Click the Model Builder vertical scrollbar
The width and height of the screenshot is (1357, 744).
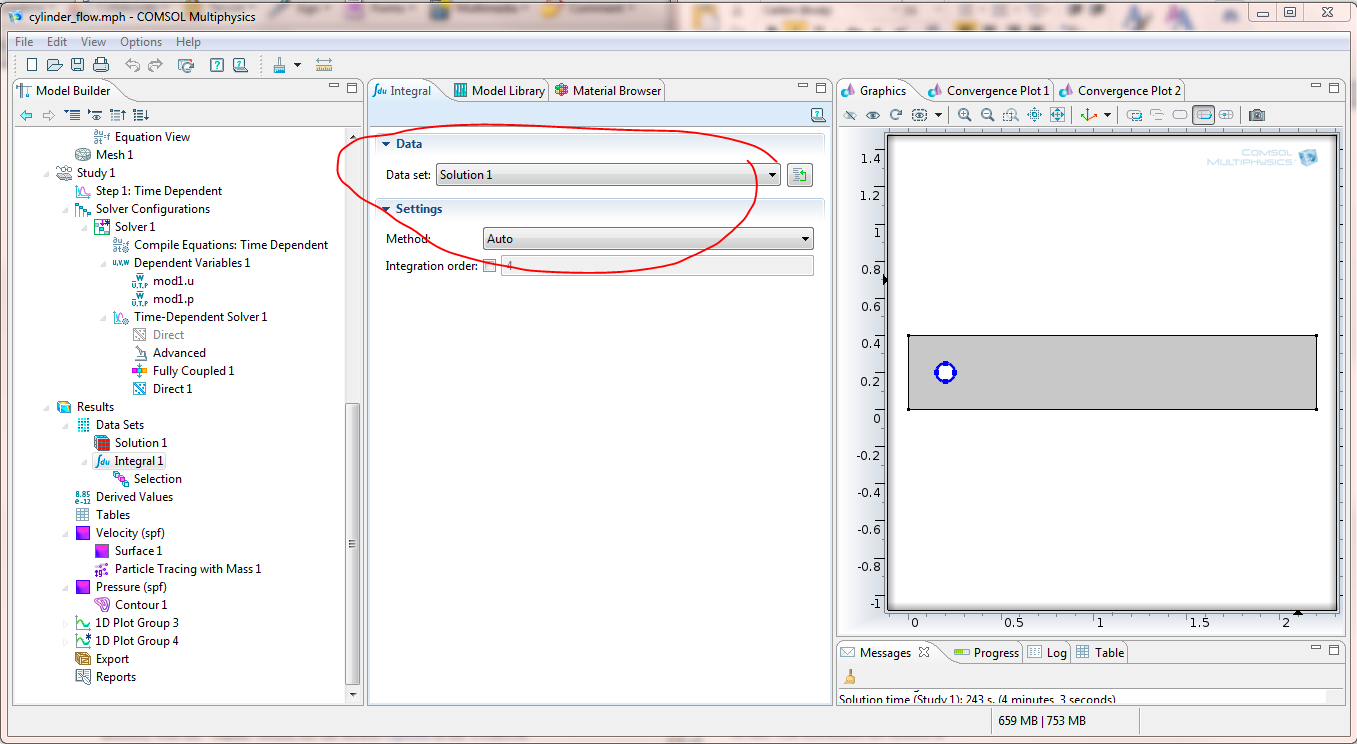(352, 543)
